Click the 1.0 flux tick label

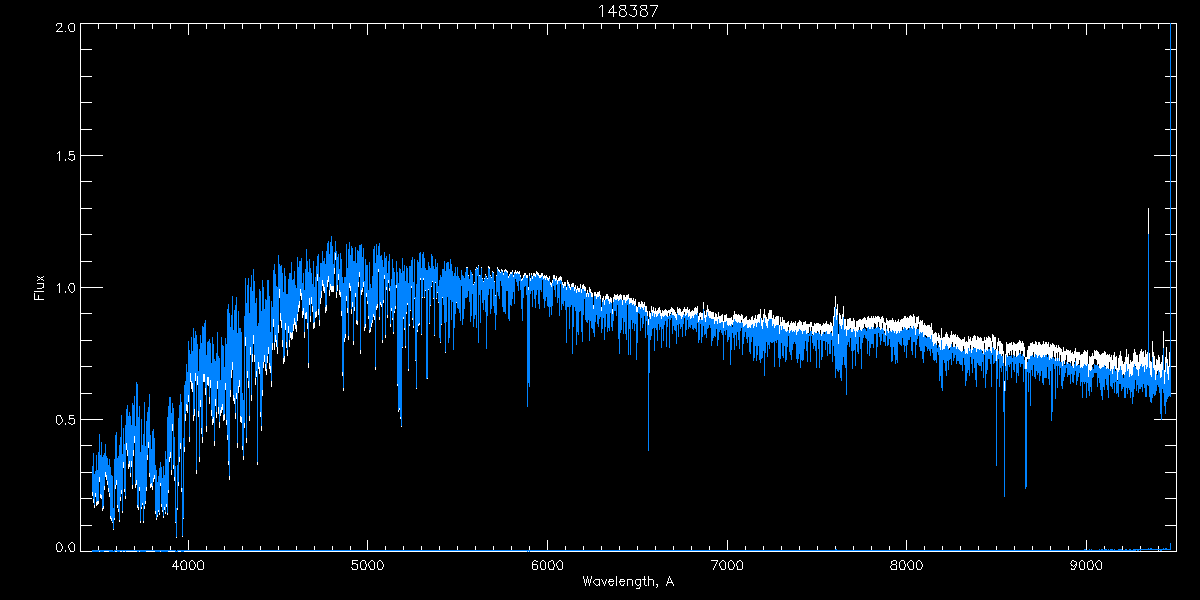pos(66,288)
